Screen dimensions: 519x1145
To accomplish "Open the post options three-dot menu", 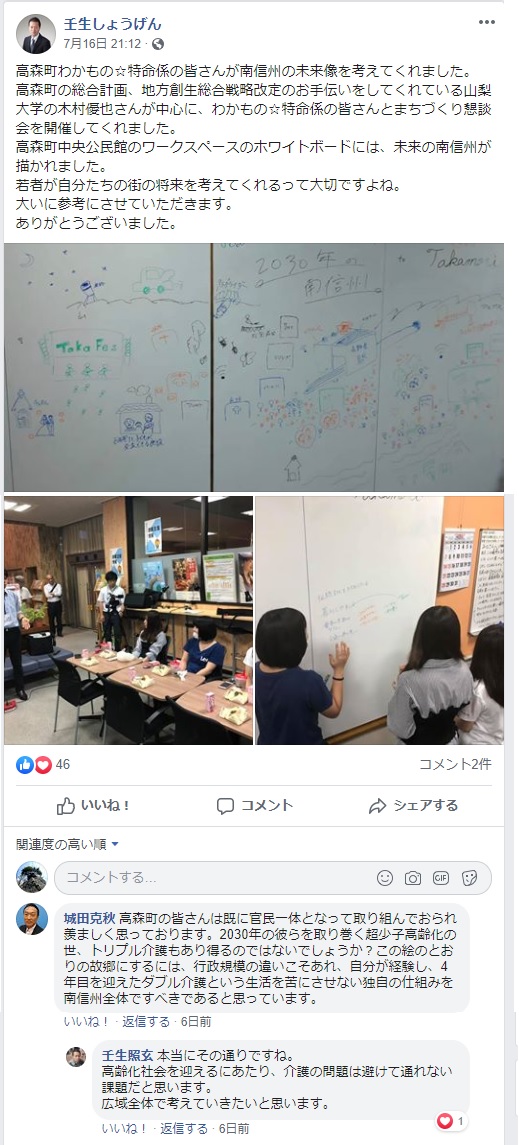I will (x=487, y=23).
